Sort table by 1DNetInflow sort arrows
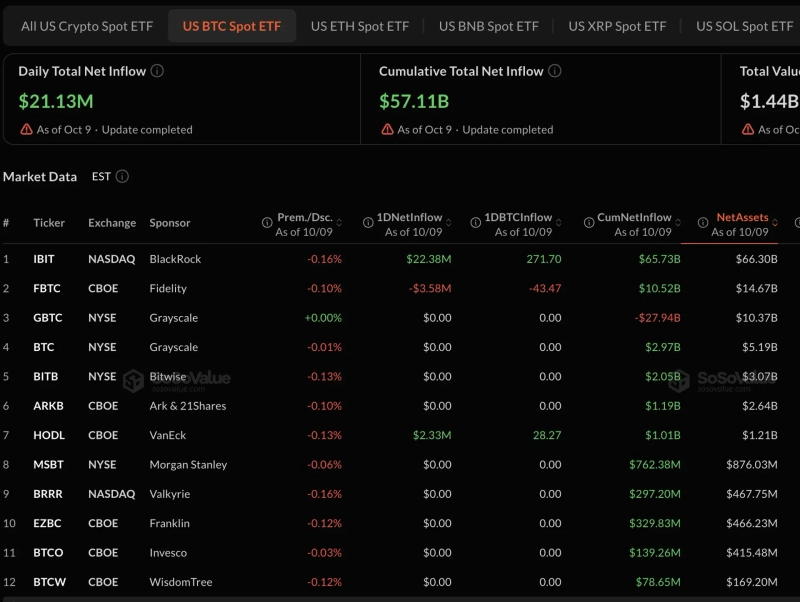This screenshot has width=800, height=602. [x=448, y=223]
